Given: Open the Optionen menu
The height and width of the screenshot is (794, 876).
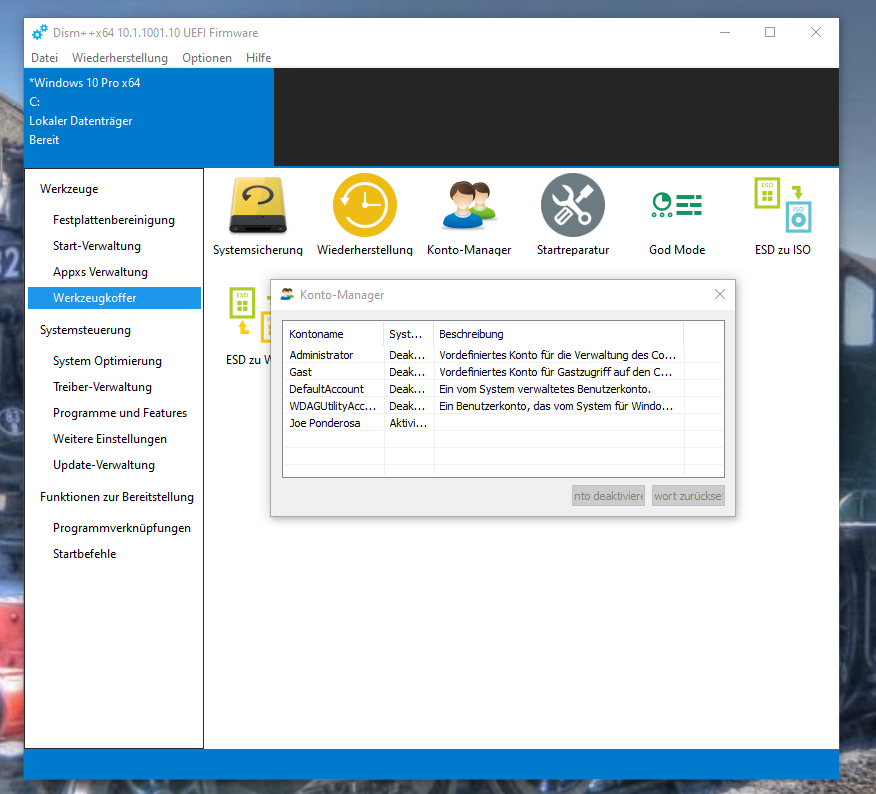Looking at the screenshot, I should click(x=207, y=58).
